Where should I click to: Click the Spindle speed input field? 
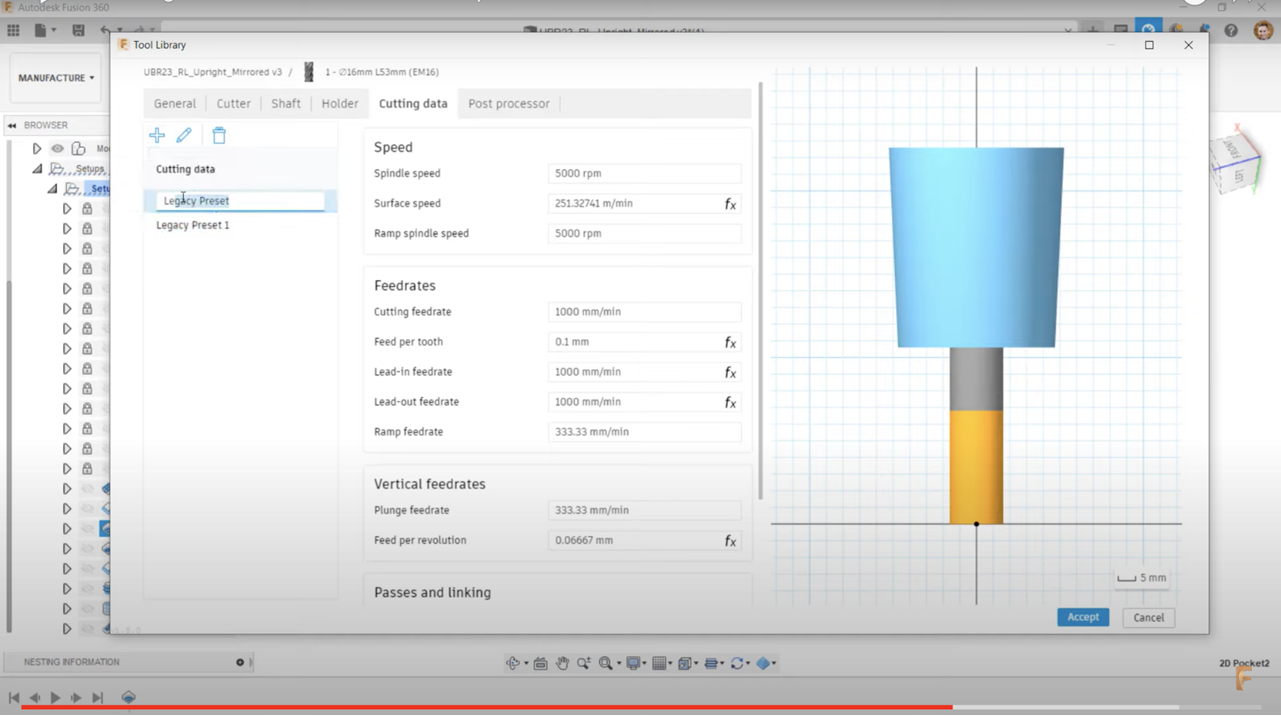[643, 173]
